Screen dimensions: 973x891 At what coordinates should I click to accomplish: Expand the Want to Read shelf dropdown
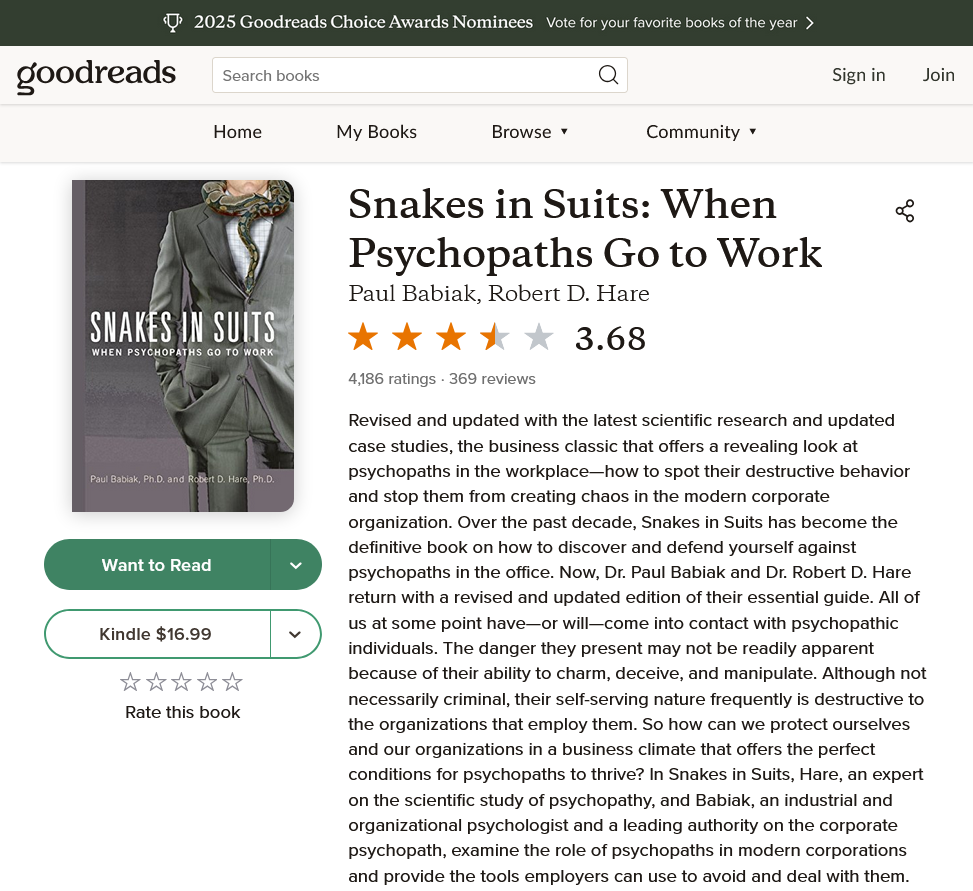pyautogui.click(x=296, y=565)
